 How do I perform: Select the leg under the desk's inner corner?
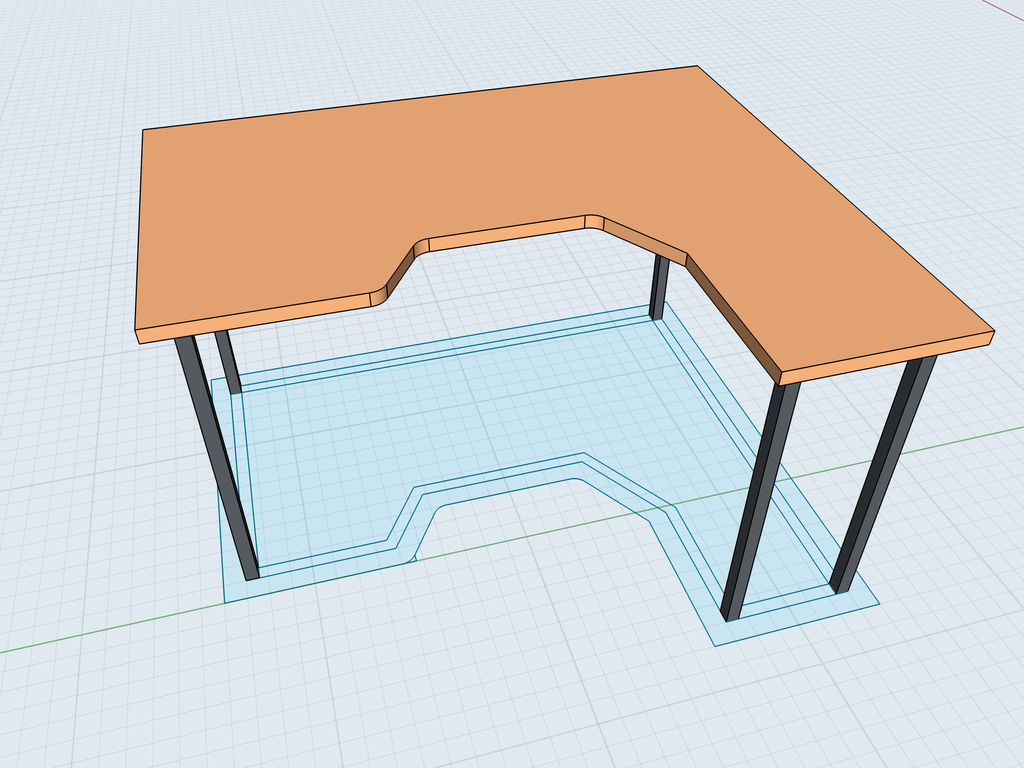660,287
